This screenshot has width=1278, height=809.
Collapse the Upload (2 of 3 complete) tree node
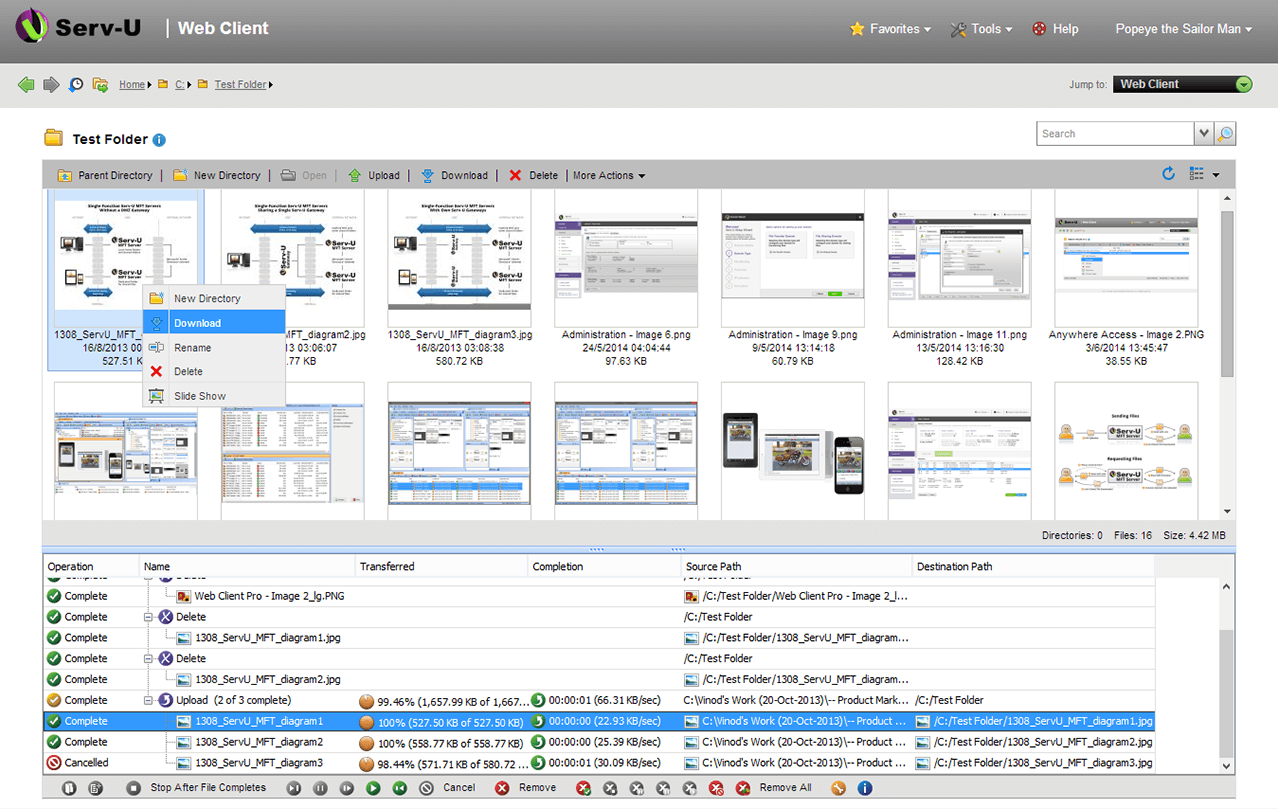tap(149, 700)
